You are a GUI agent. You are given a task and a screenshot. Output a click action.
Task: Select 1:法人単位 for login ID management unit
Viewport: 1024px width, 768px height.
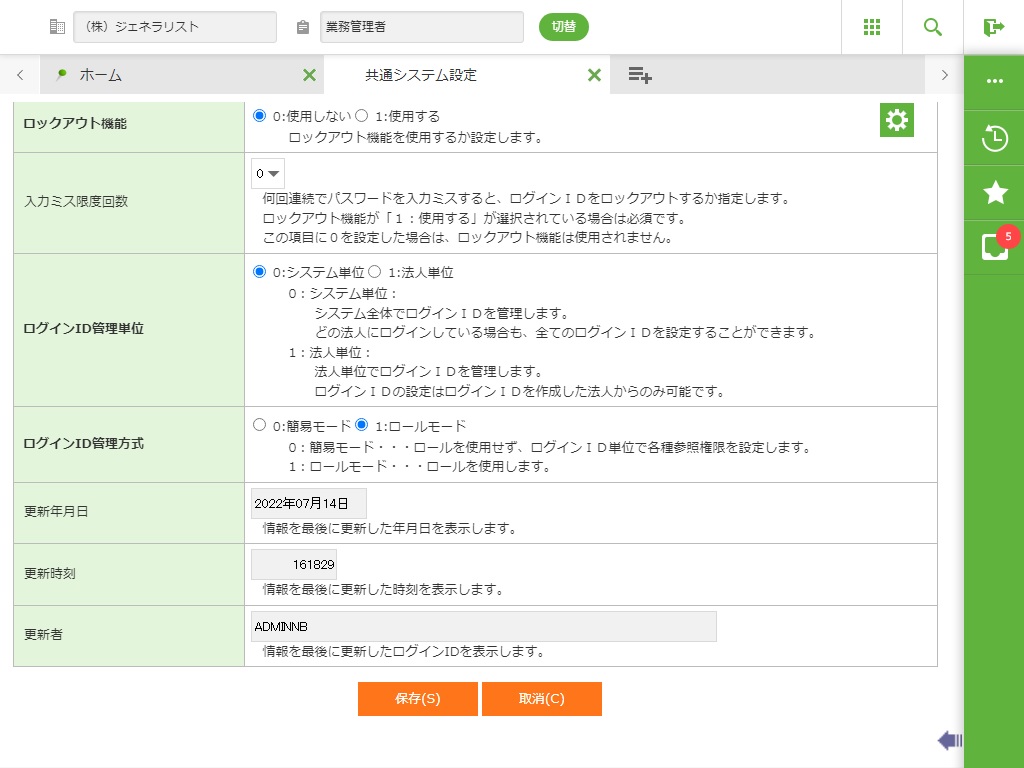tap(375, 272)
